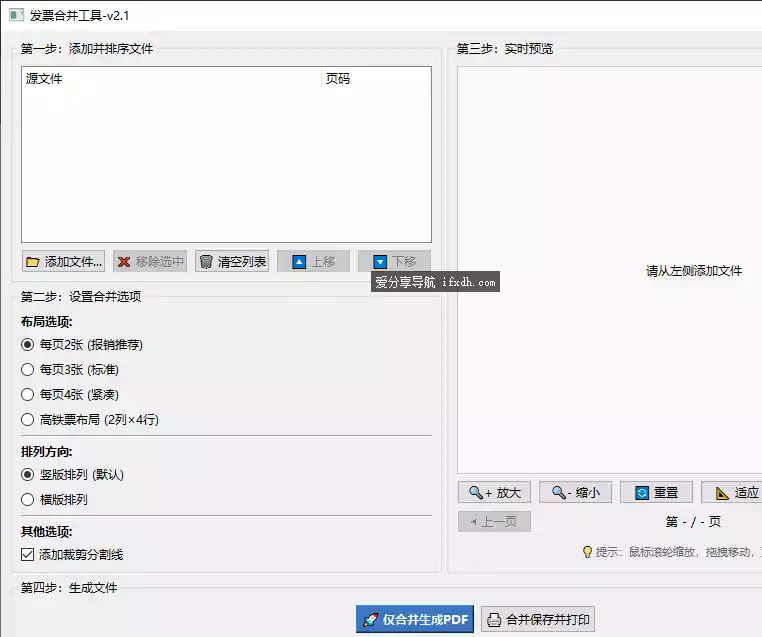Choose 竖版排列 (默认) orientation
The image size is (762, 637).
[28, 474]
